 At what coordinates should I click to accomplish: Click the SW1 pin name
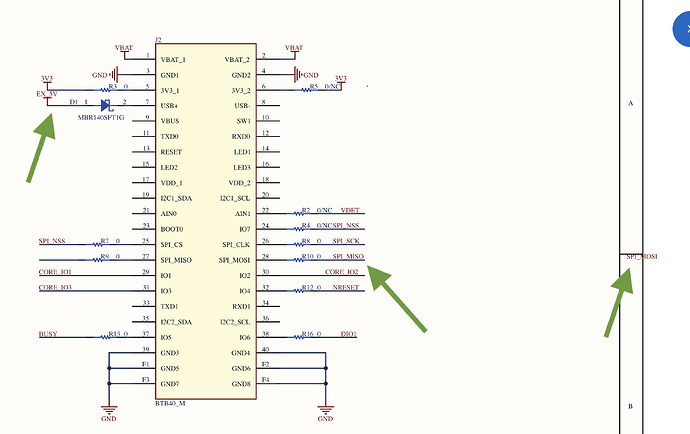[x=243, y=121]
